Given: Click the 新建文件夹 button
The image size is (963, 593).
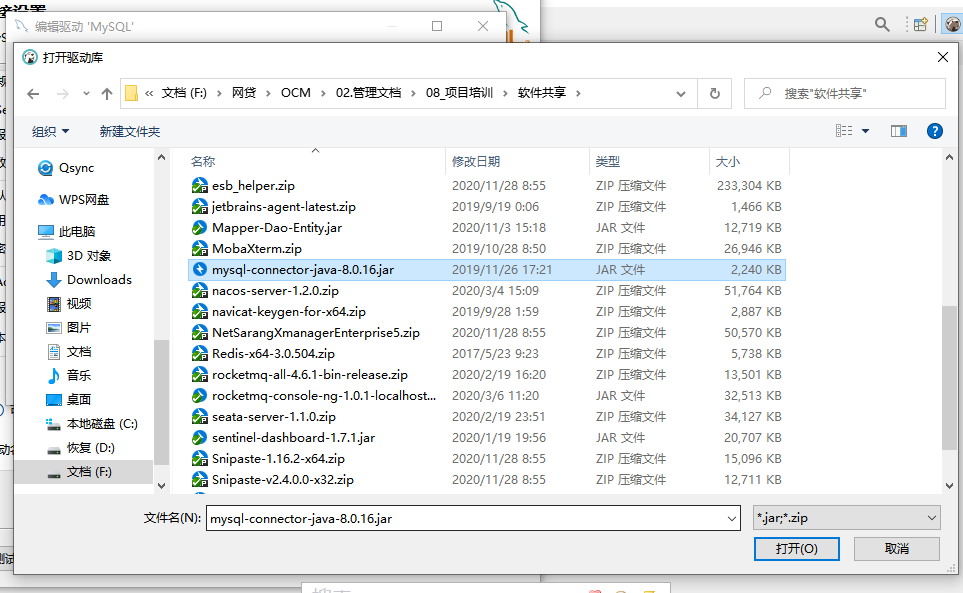Looking at the screenshot, I should tap(130, 131).
